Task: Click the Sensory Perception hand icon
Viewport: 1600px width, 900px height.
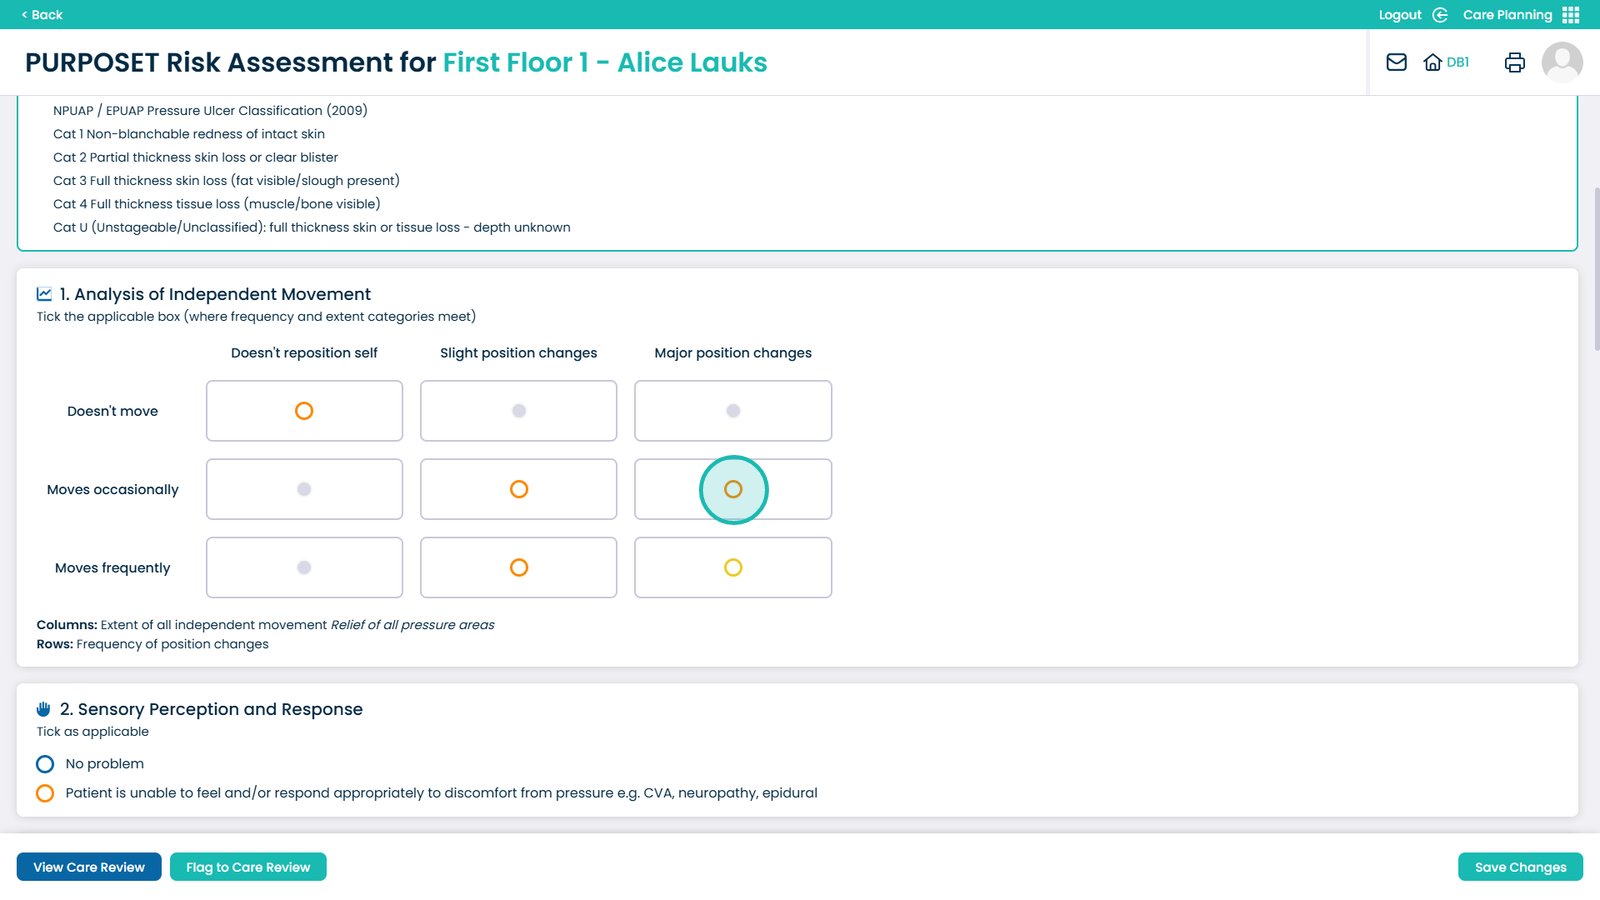Action: pyautogui.click(x=44, y=709)
